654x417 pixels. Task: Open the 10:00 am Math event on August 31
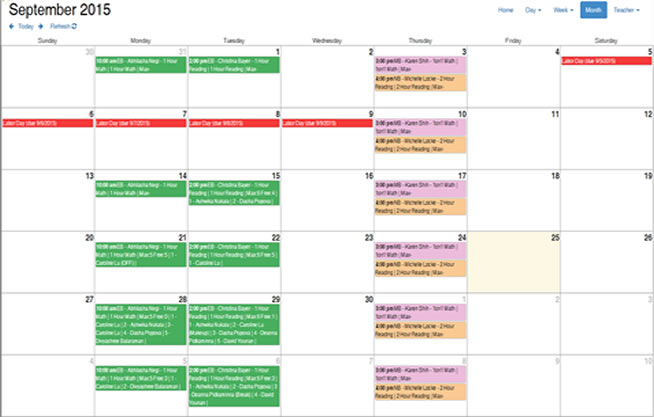tap(141, 65)
